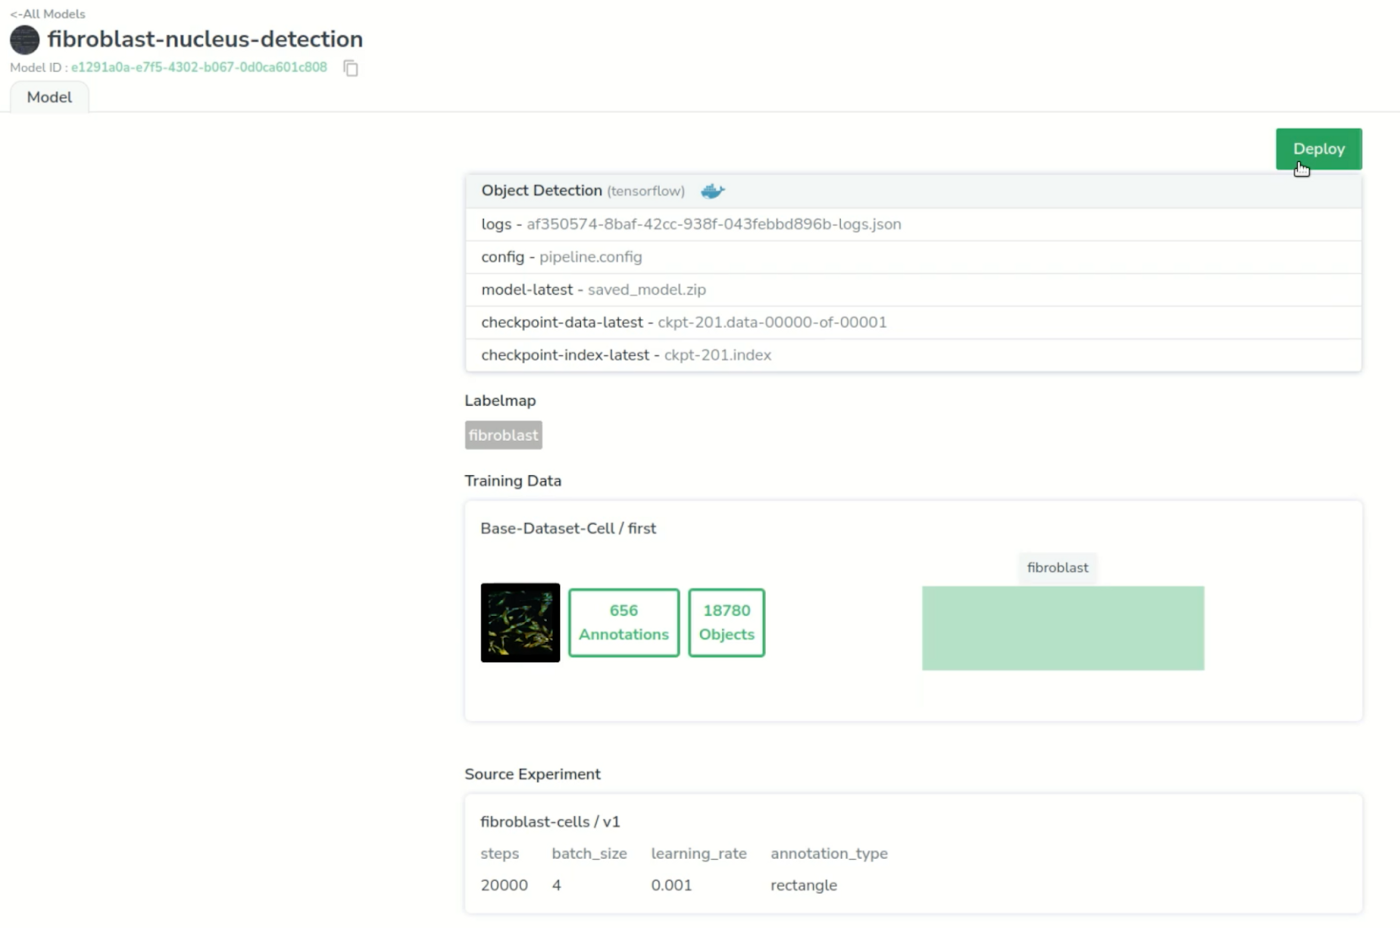This screenshot has height=928, width=1400.
Task: Click the batch_size column header
Action: coord(589,853)
